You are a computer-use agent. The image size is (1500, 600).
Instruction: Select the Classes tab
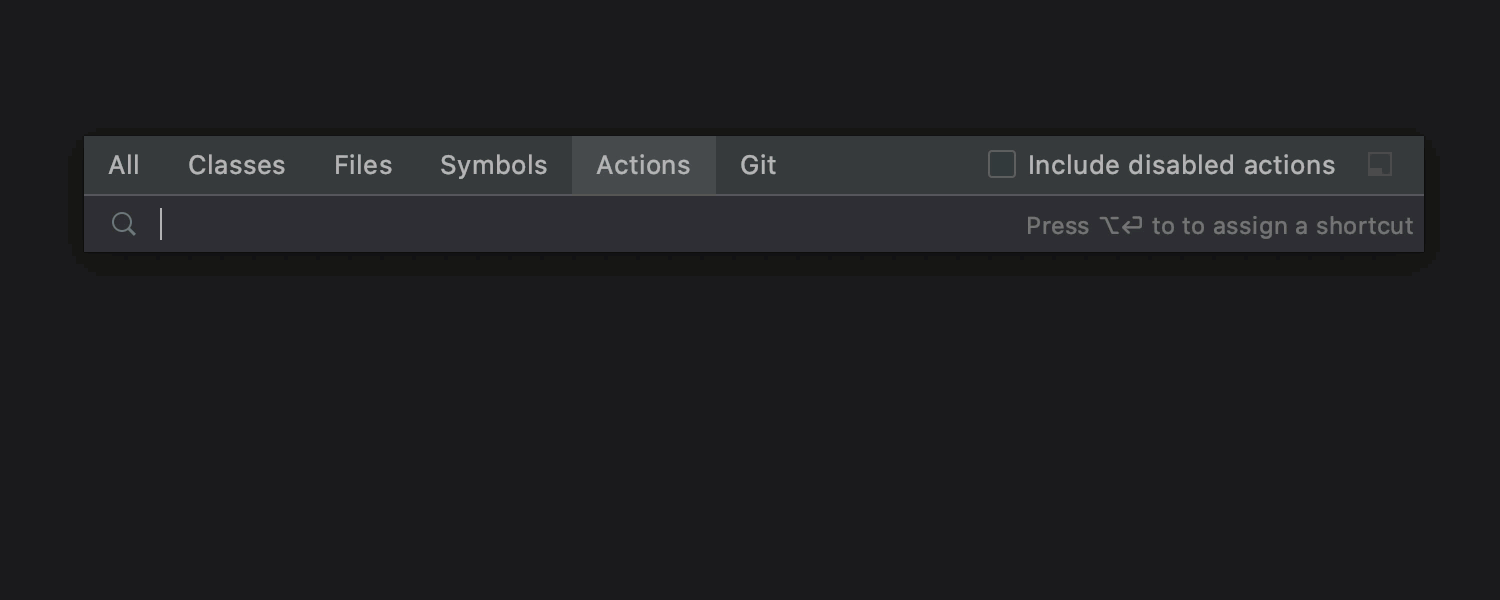(237, 165)
